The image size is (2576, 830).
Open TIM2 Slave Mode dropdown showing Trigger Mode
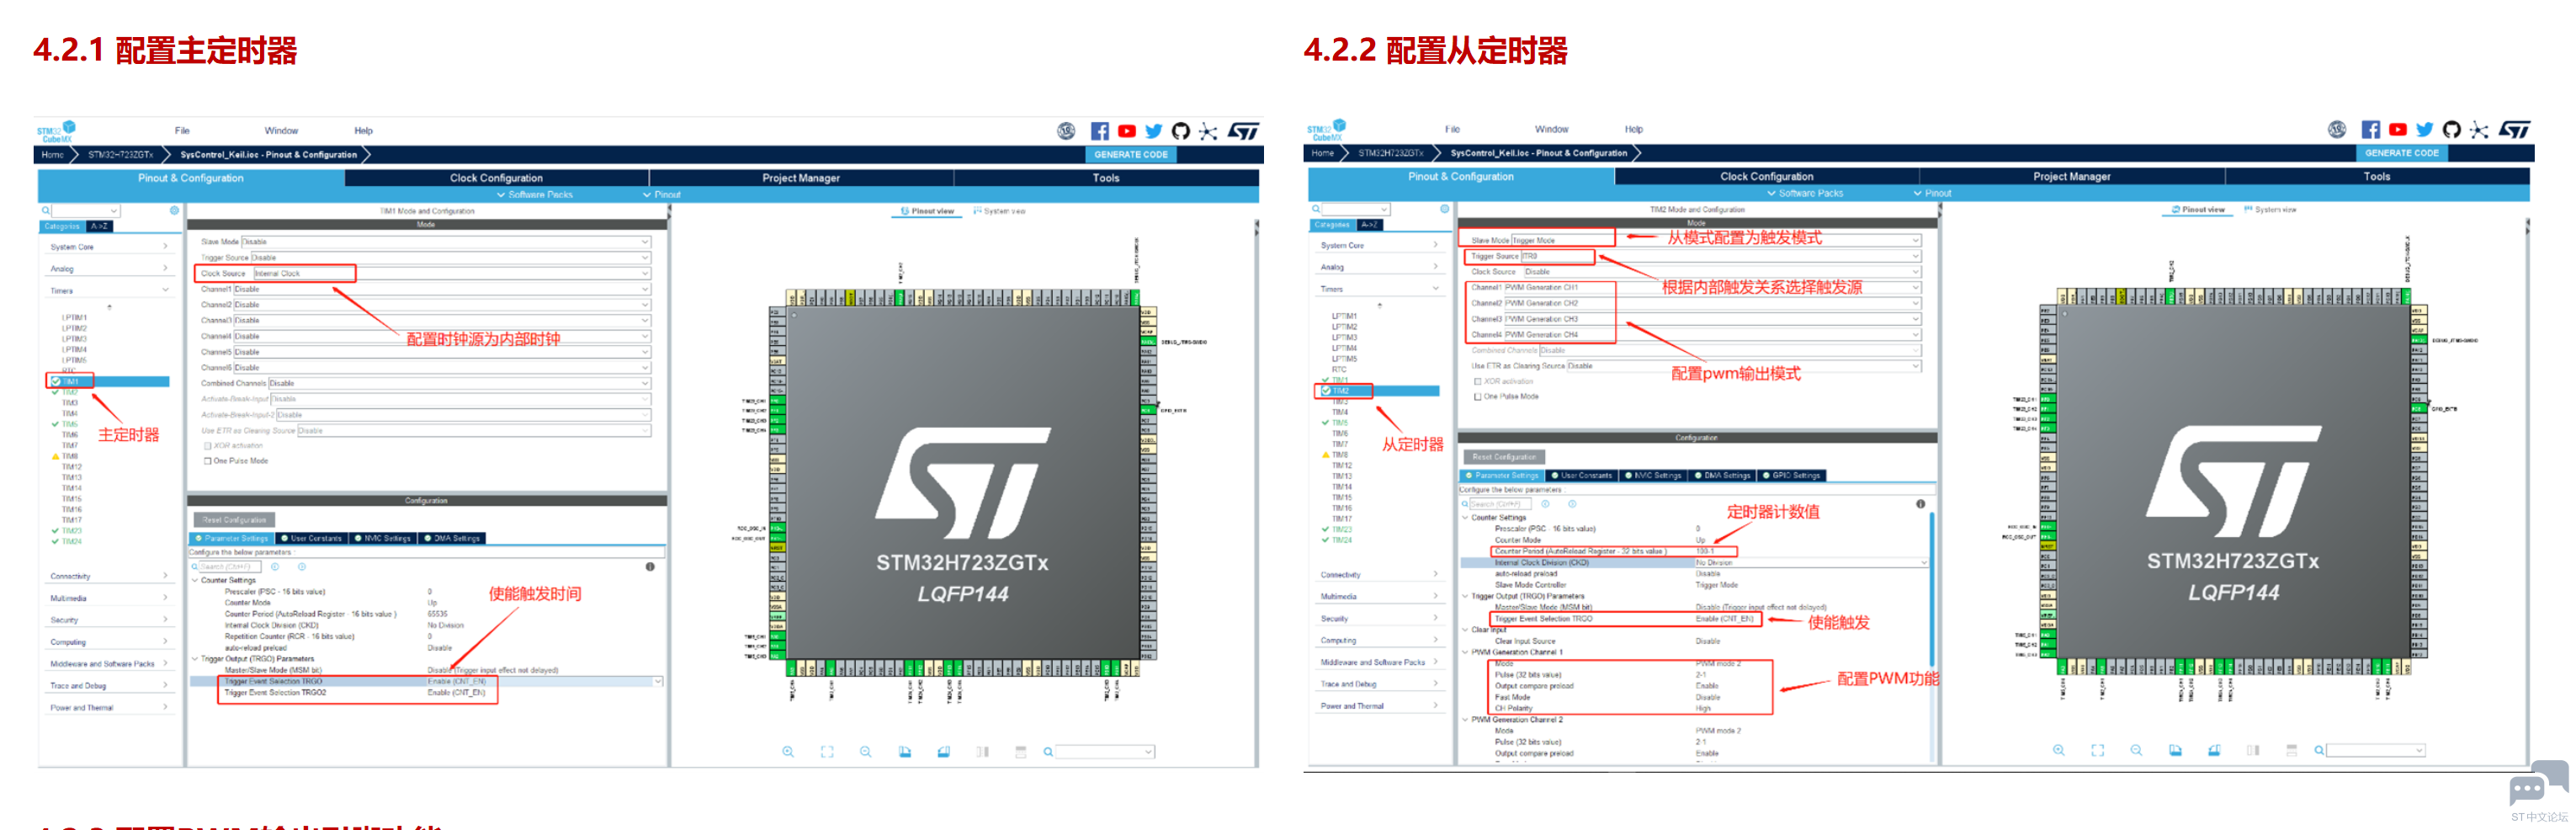click(x=1716, y=240)
